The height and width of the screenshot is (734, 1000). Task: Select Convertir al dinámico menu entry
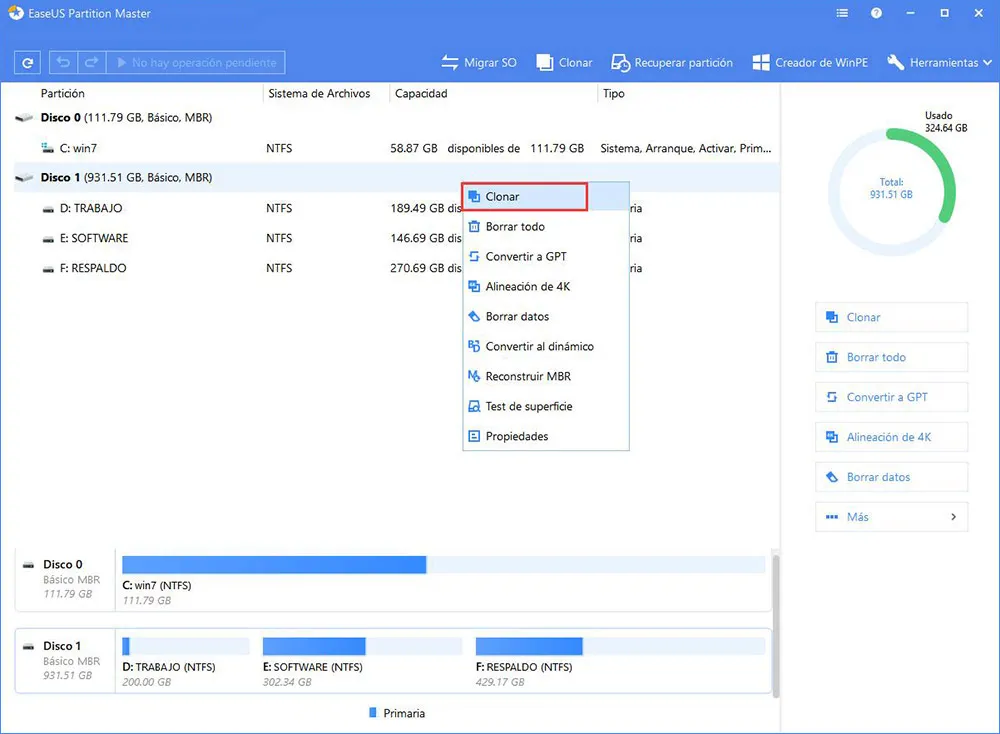546,346
